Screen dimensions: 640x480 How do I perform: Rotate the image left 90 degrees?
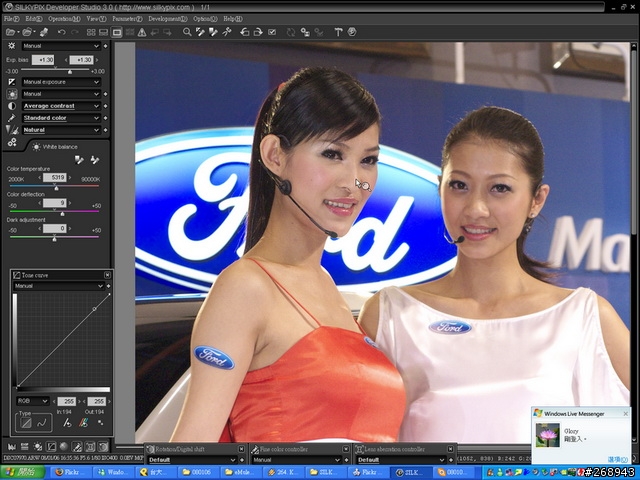(244, 32)
